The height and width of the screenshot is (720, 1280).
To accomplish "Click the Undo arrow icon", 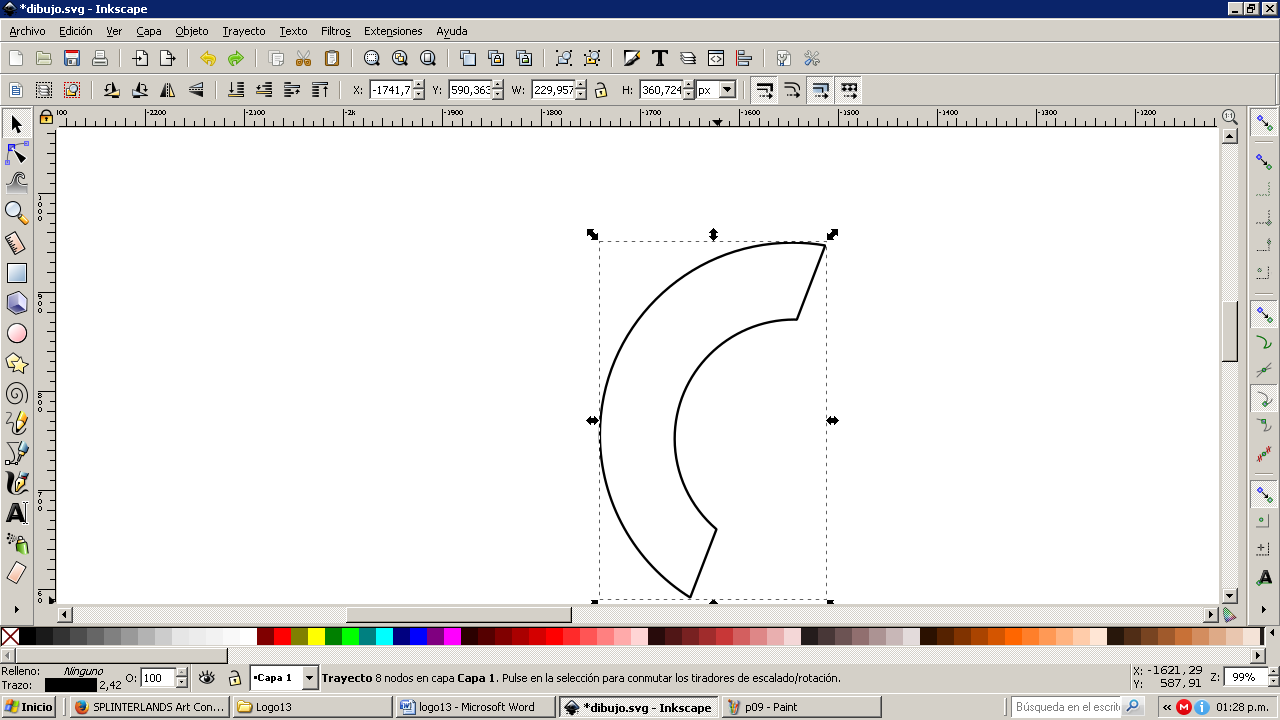I will (208, 58).
